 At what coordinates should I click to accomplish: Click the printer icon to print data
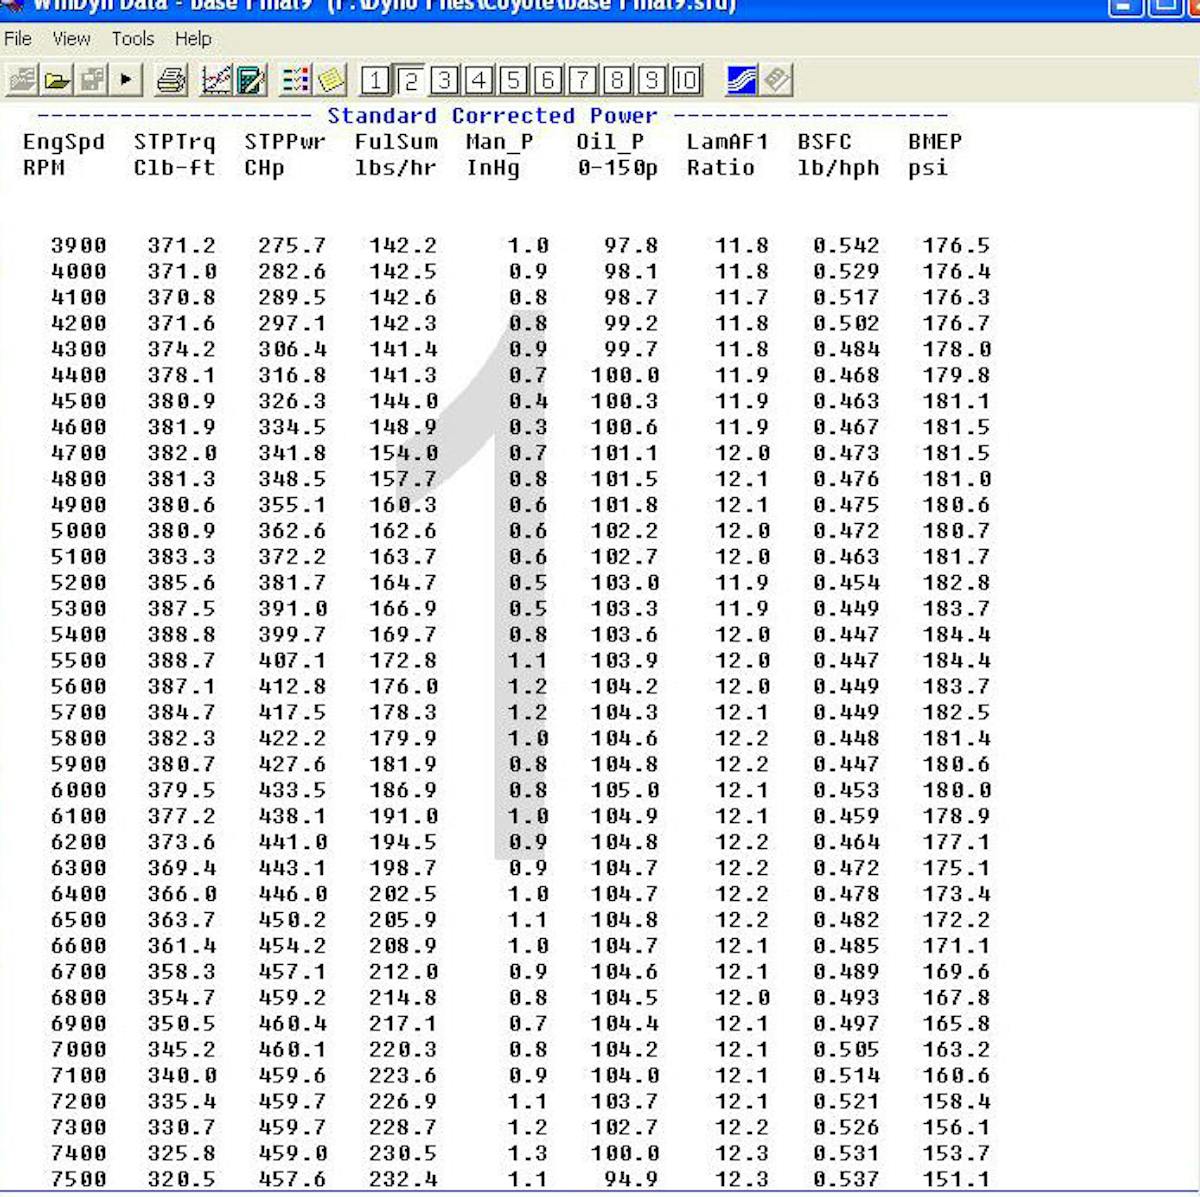[x=172, y=80]
